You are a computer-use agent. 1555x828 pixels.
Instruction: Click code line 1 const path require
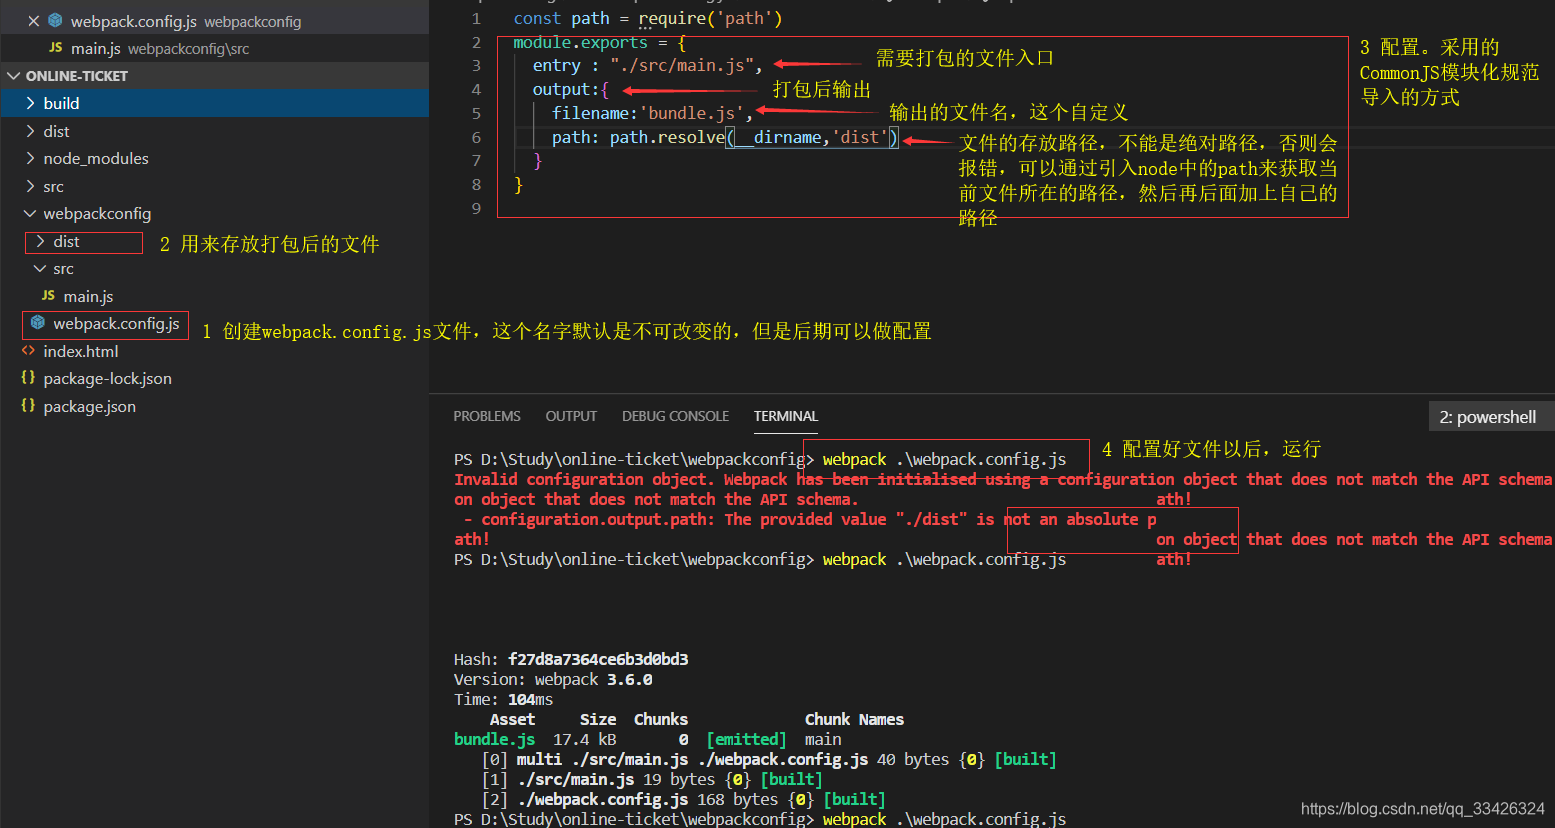[x=647, y=18]
